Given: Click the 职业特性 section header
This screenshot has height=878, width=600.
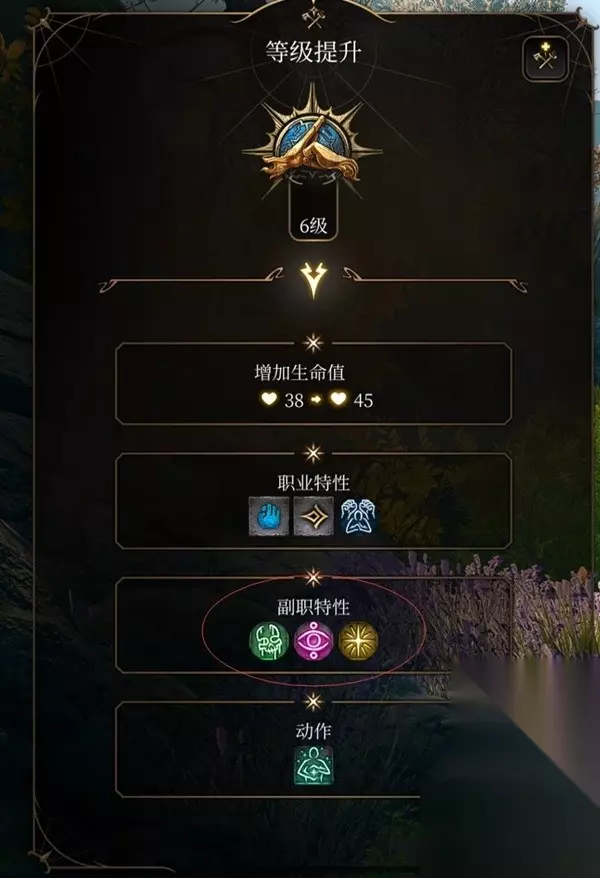Looking at the screenshot, I should pyautogui.click(x=313, y=483).
